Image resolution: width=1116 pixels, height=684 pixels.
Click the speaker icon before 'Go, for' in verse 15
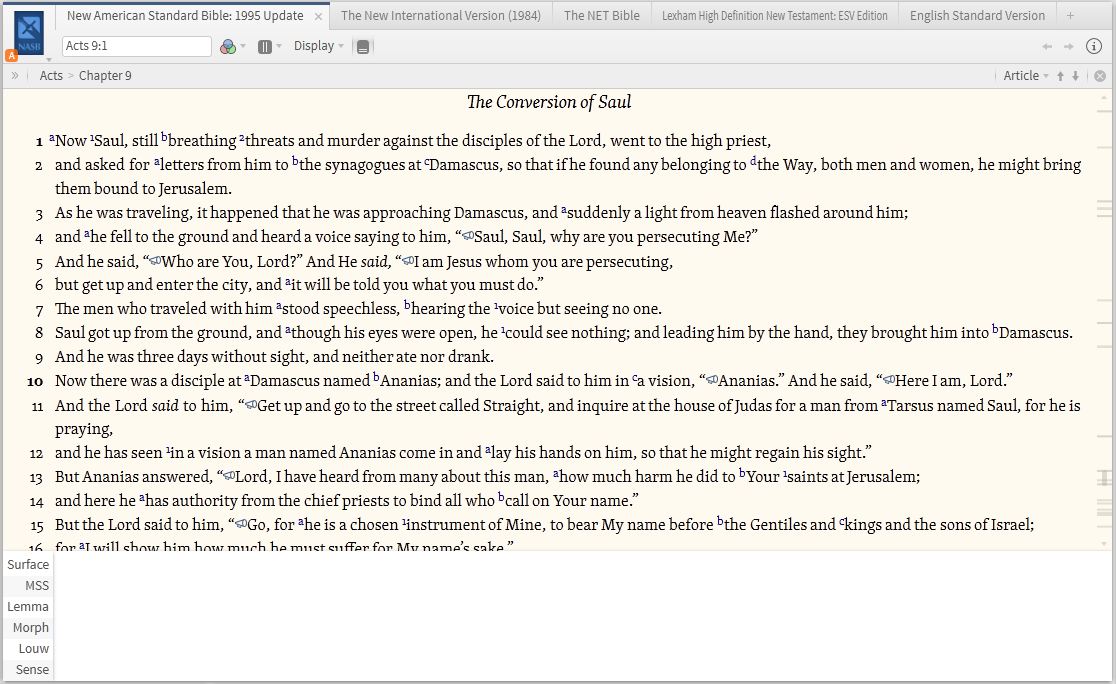(x=241, y=525)
